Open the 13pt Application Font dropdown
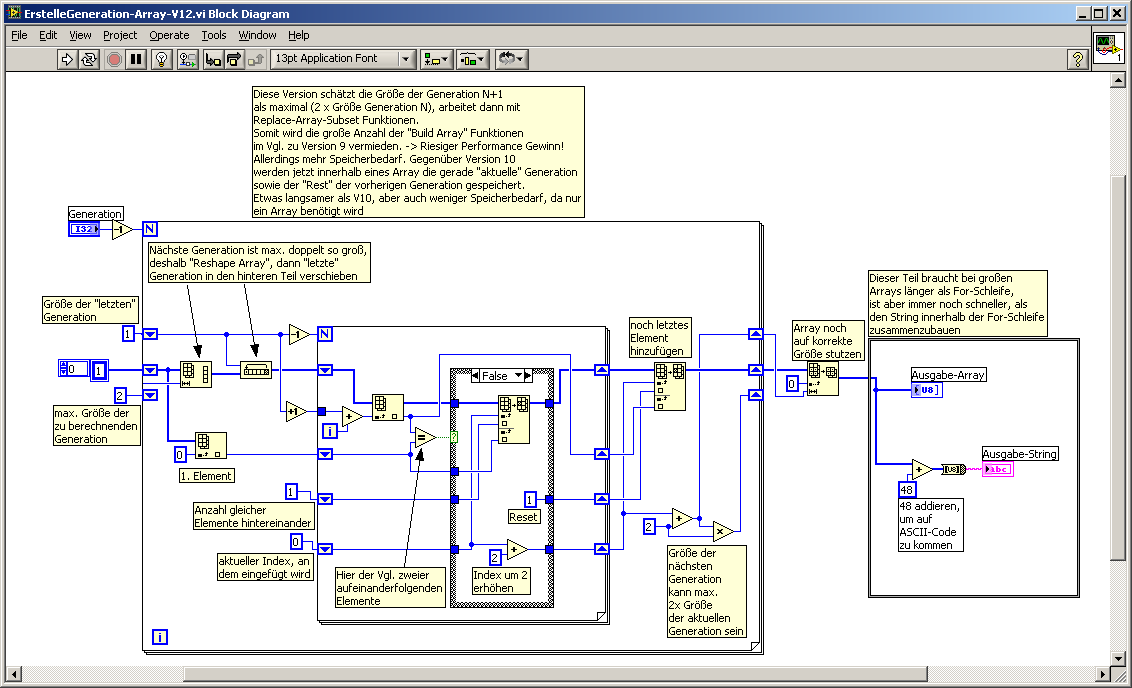Image resolution: width=1132 pixels, height=688 pixels. (x=343, y=60)
